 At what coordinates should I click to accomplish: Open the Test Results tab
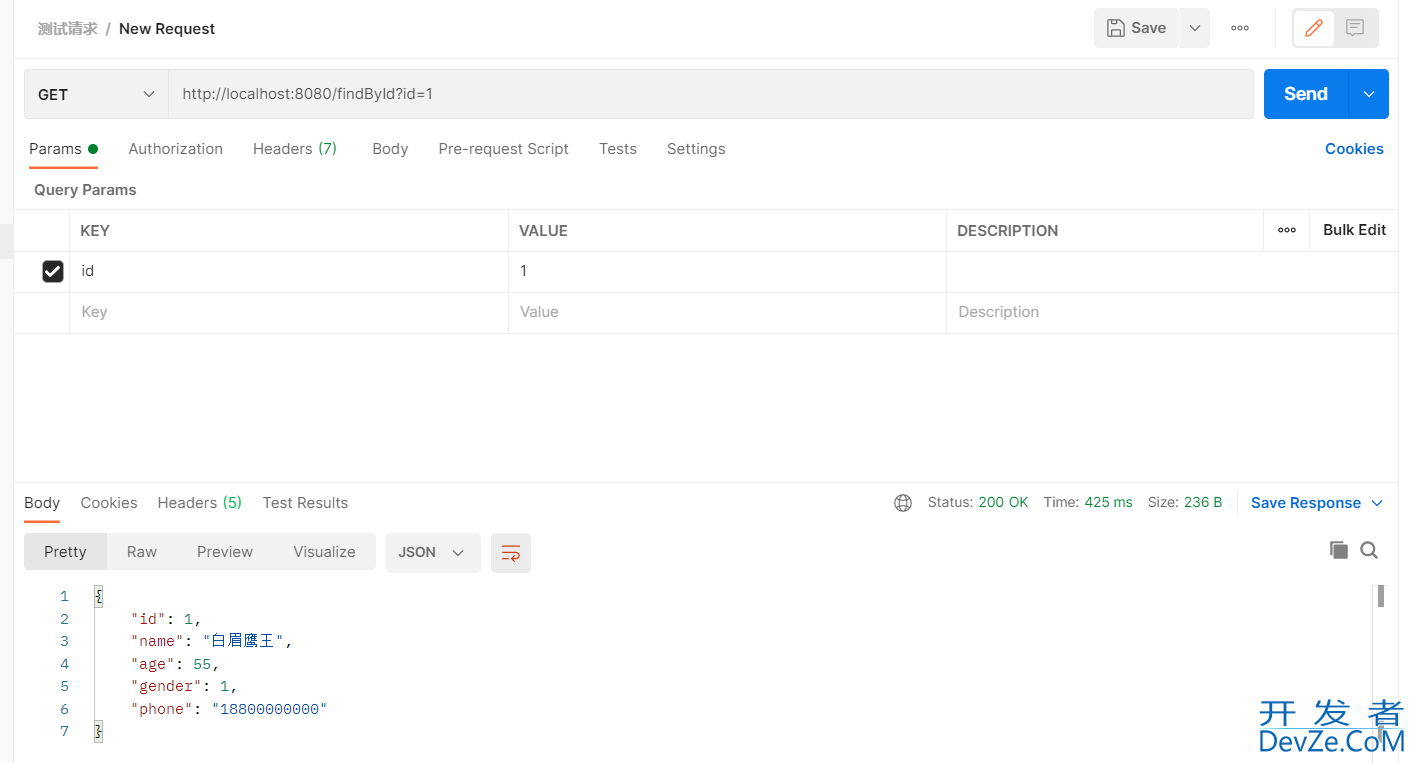click(x=305, y=503)
